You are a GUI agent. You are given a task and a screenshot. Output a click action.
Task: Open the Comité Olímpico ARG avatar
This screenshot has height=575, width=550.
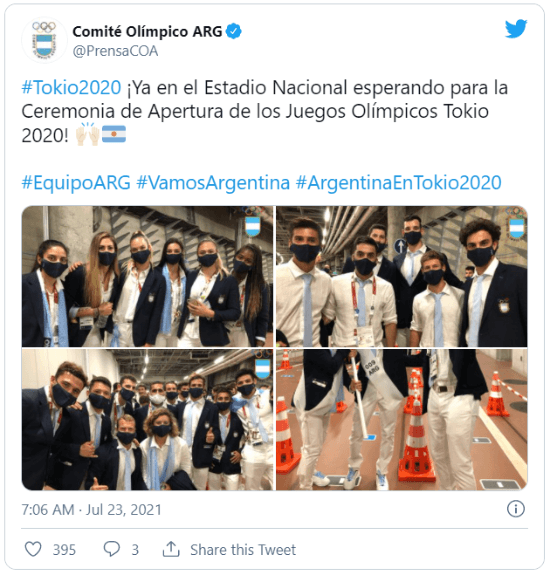pos(44,40)
